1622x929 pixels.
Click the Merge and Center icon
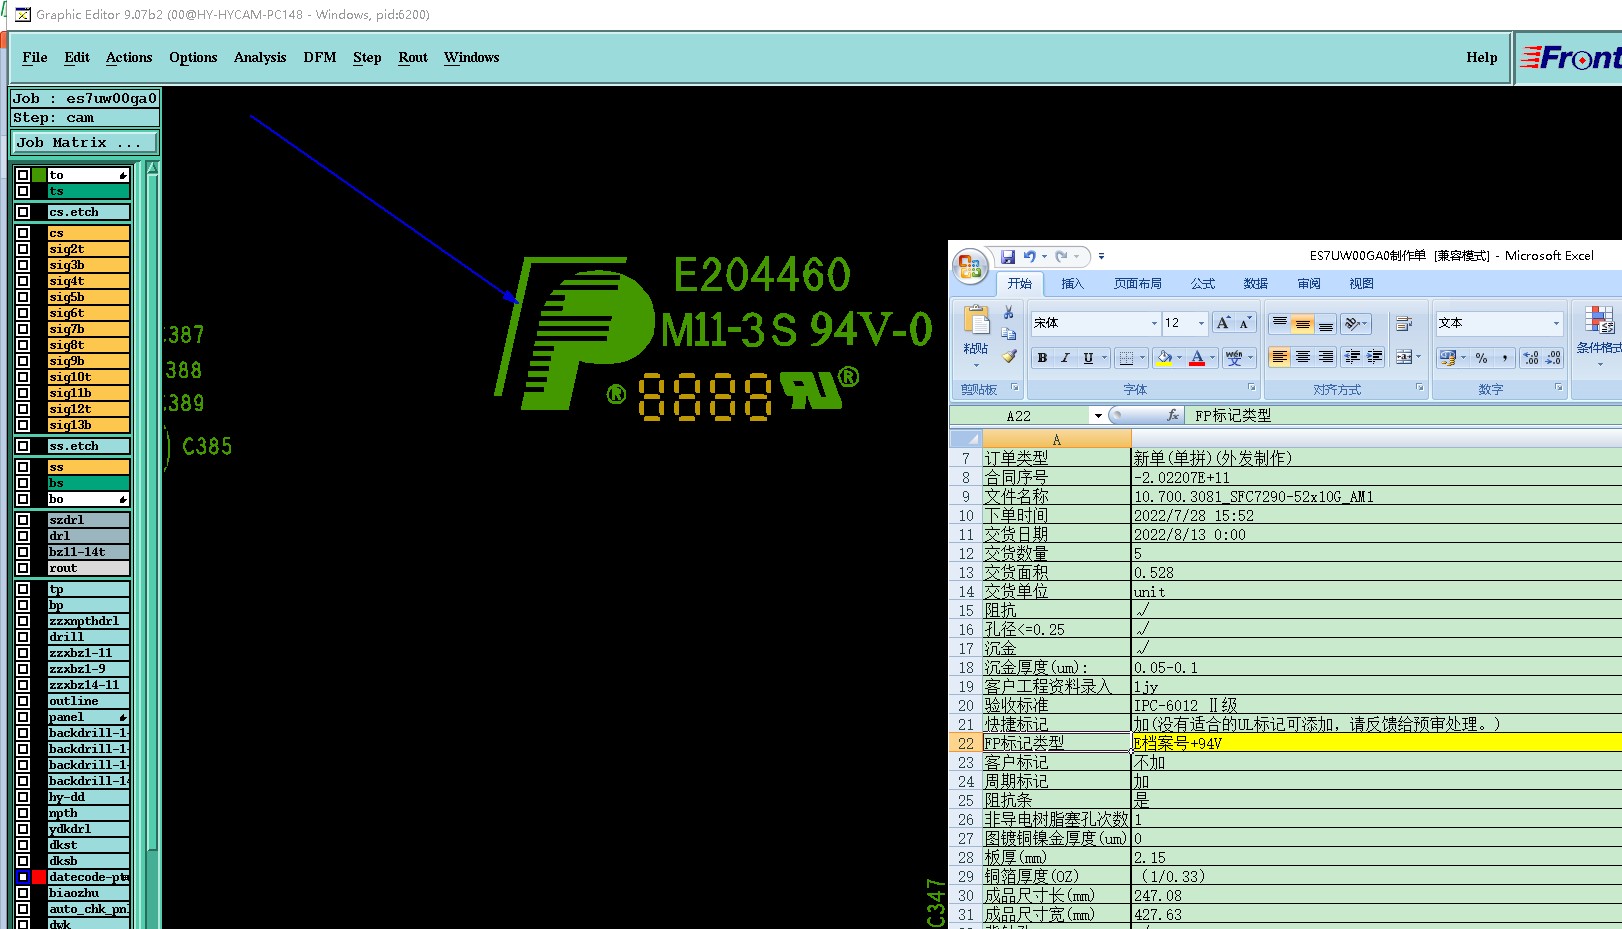1404,357
